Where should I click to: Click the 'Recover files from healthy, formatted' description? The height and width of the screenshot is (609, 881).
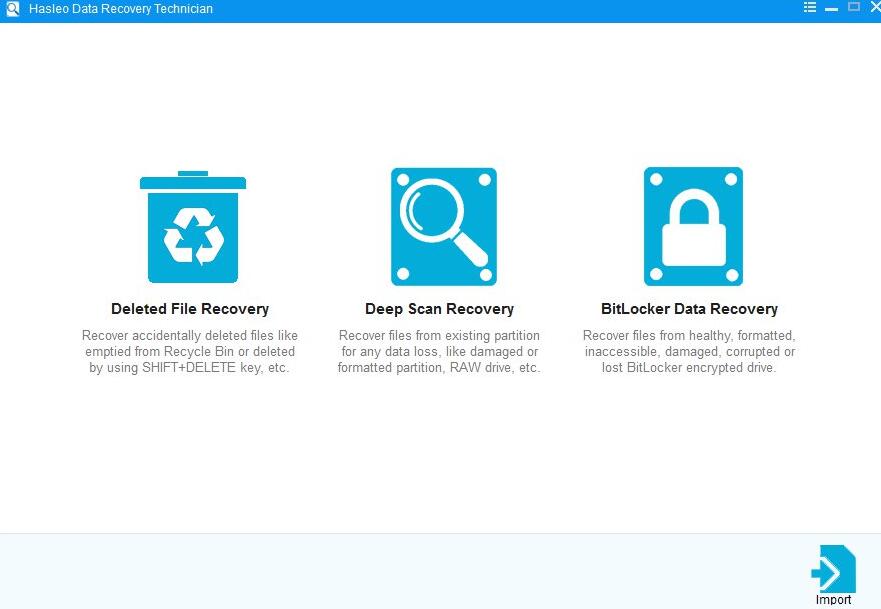(689, 352)
